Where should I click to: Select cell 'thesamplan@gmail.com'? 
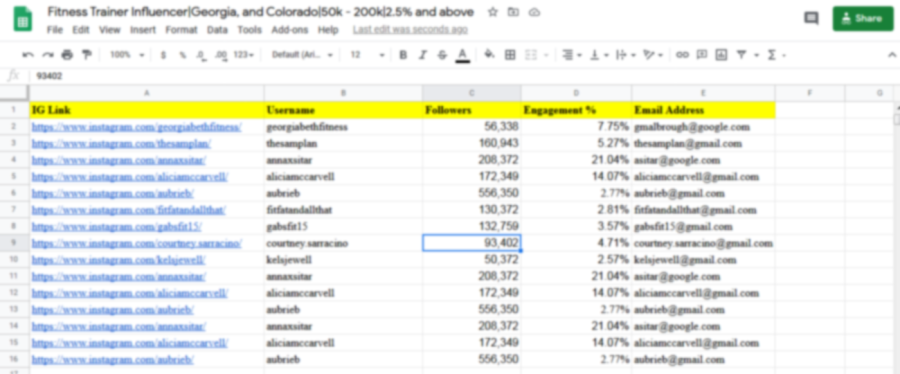coord(703,144)
